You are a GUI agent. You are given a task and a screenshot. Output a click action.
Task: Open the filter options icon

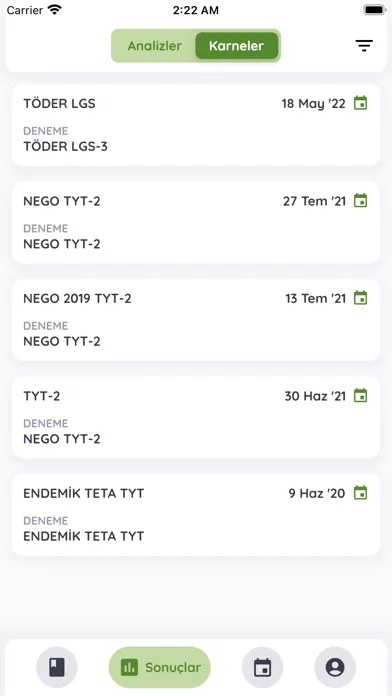(364, 46)
